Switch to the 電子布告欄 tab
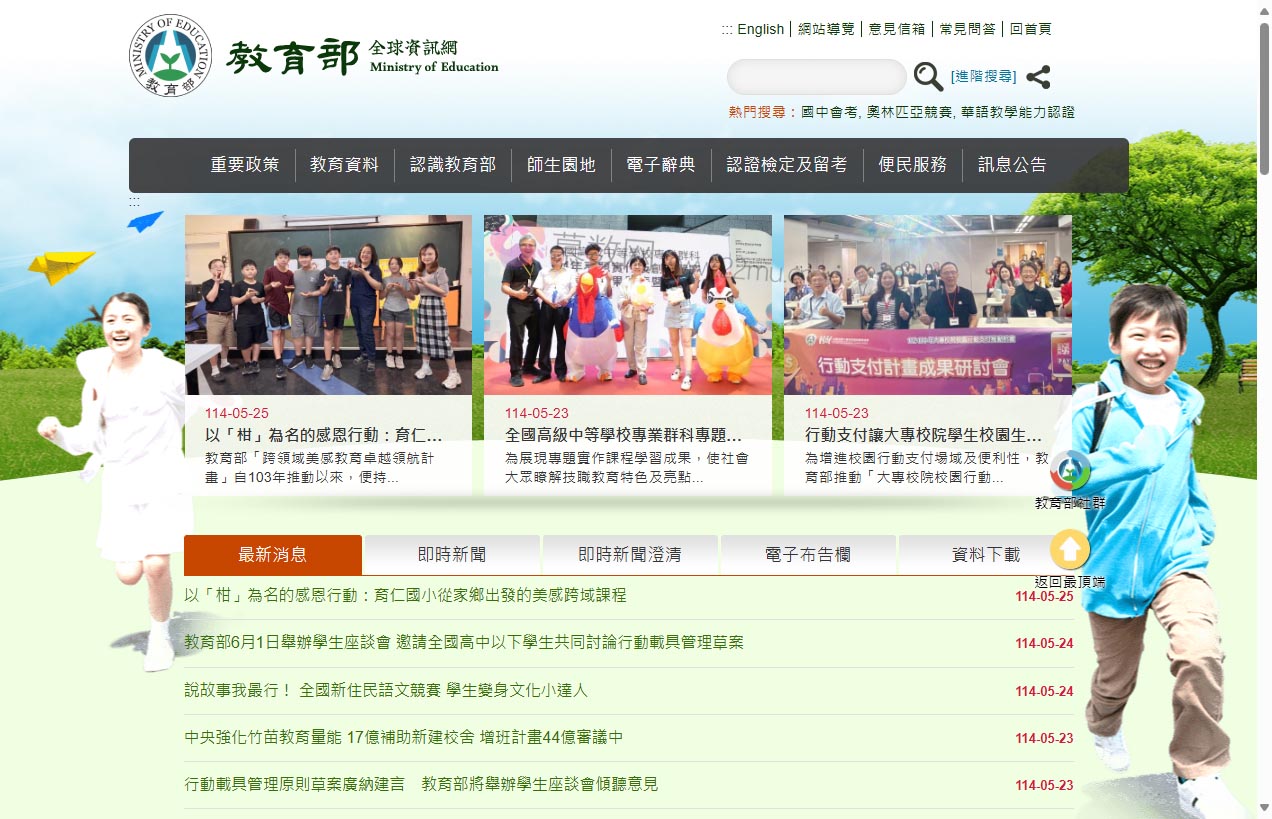Image resolution: width=1272 pixels, height=819 pixels. point(806,554)
